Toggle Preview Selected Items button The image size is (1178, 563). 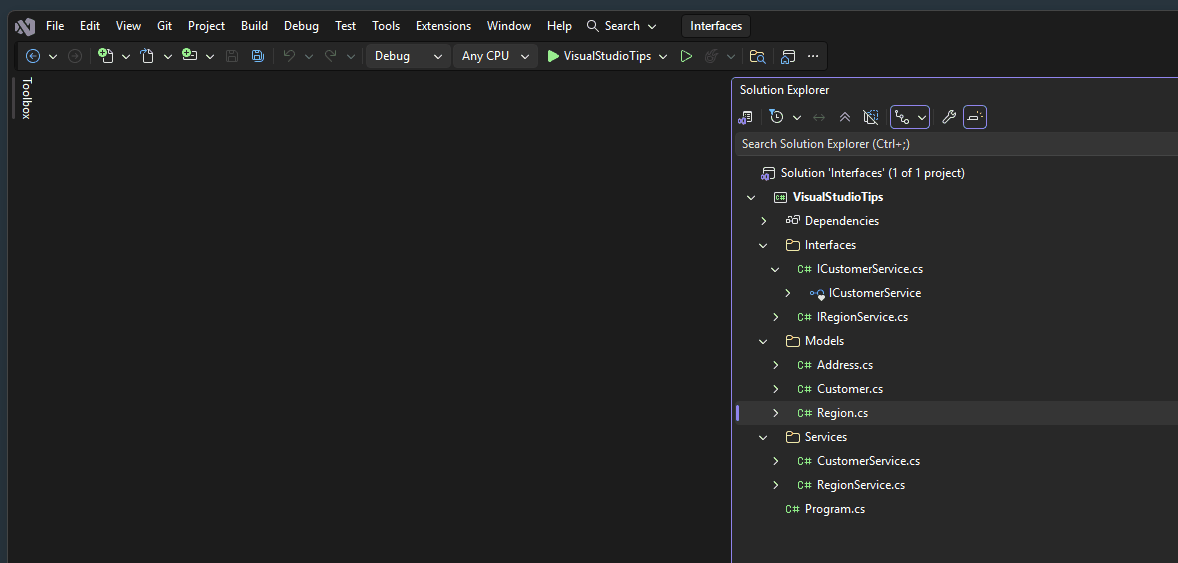[974, 117]
